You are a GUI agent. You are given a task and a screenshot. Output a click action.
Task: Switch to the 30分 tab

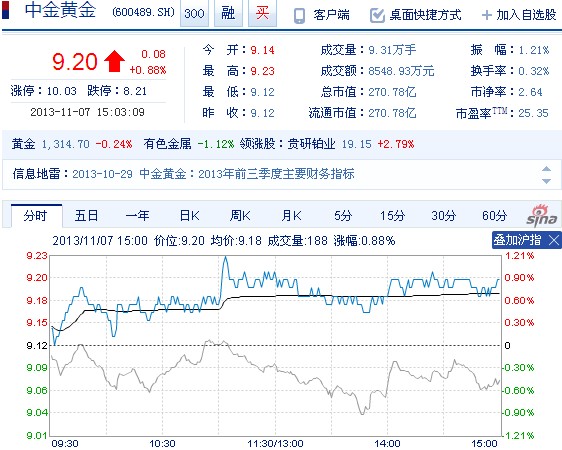click(444, 216)
